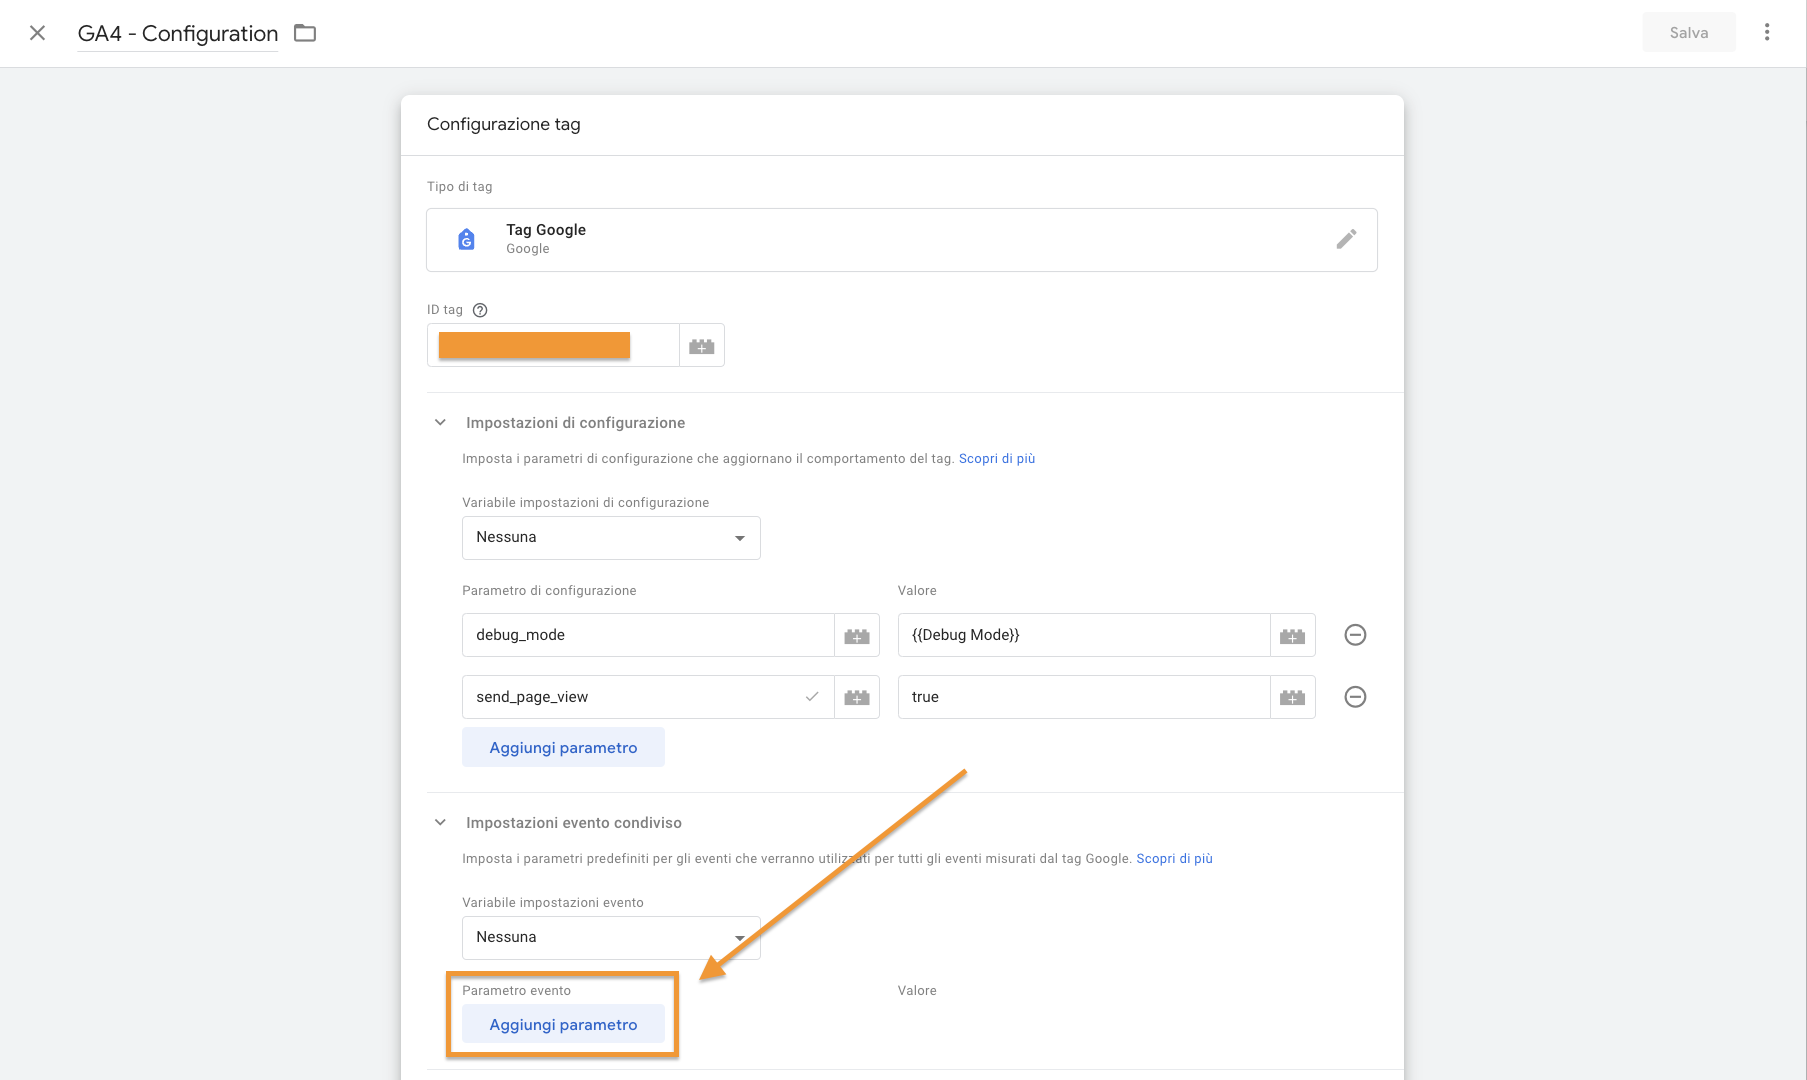Add an event parameter with Aggiungi parametro
Image resolution: width=1807 pixels, height=1080 pixels.
(563, 1025)
